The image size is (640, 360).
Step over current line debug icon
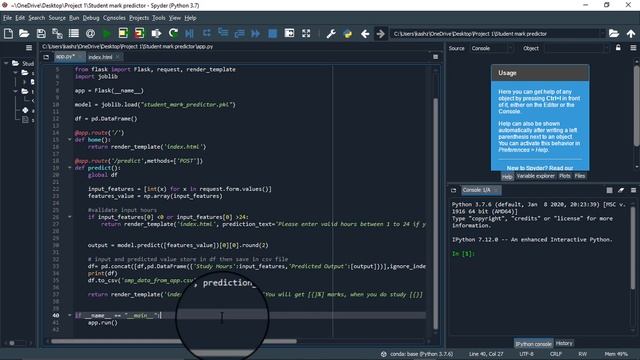(207, 33)
